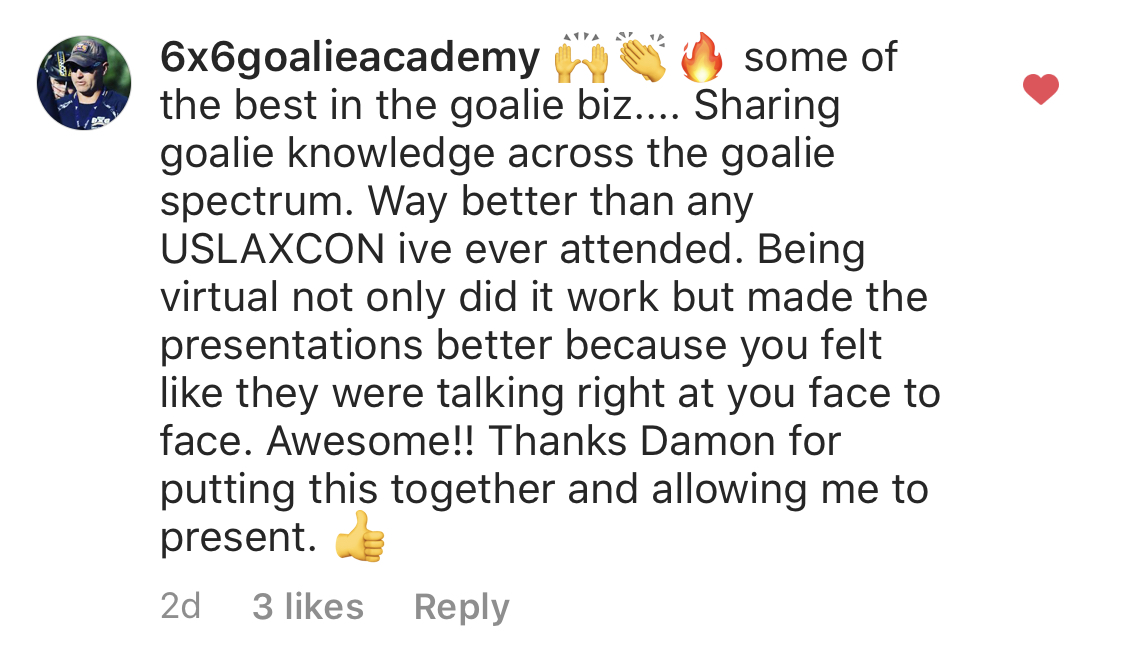This screenshot has height=650, width=1125.
Task: Reply to the 6x6goalieacademy comment
Action: (461, 606)
